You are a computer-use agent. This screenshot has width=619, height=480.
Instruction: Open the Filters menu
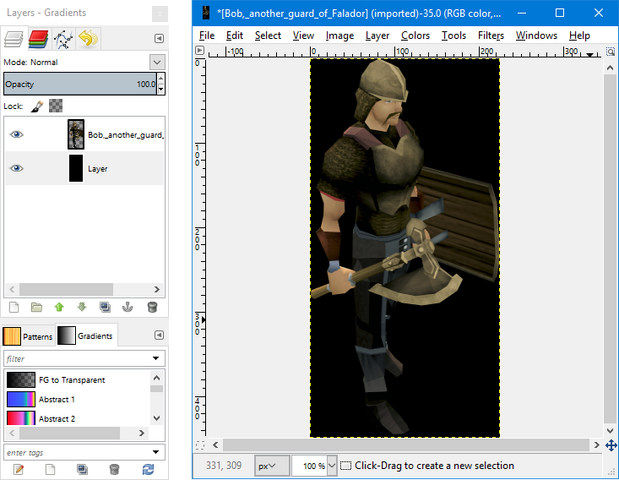491,36
